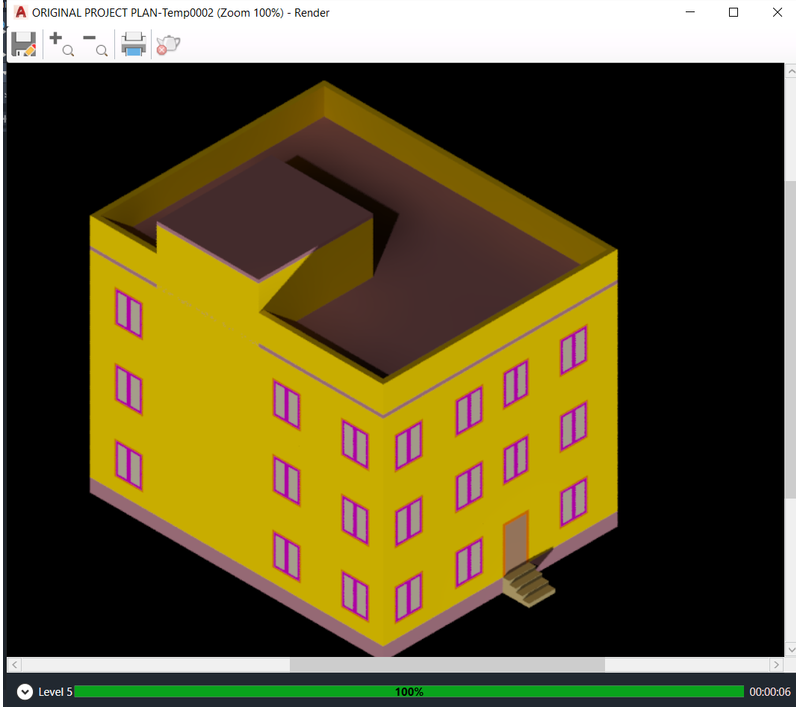
Task: Close the Render window
Action: 777,12
